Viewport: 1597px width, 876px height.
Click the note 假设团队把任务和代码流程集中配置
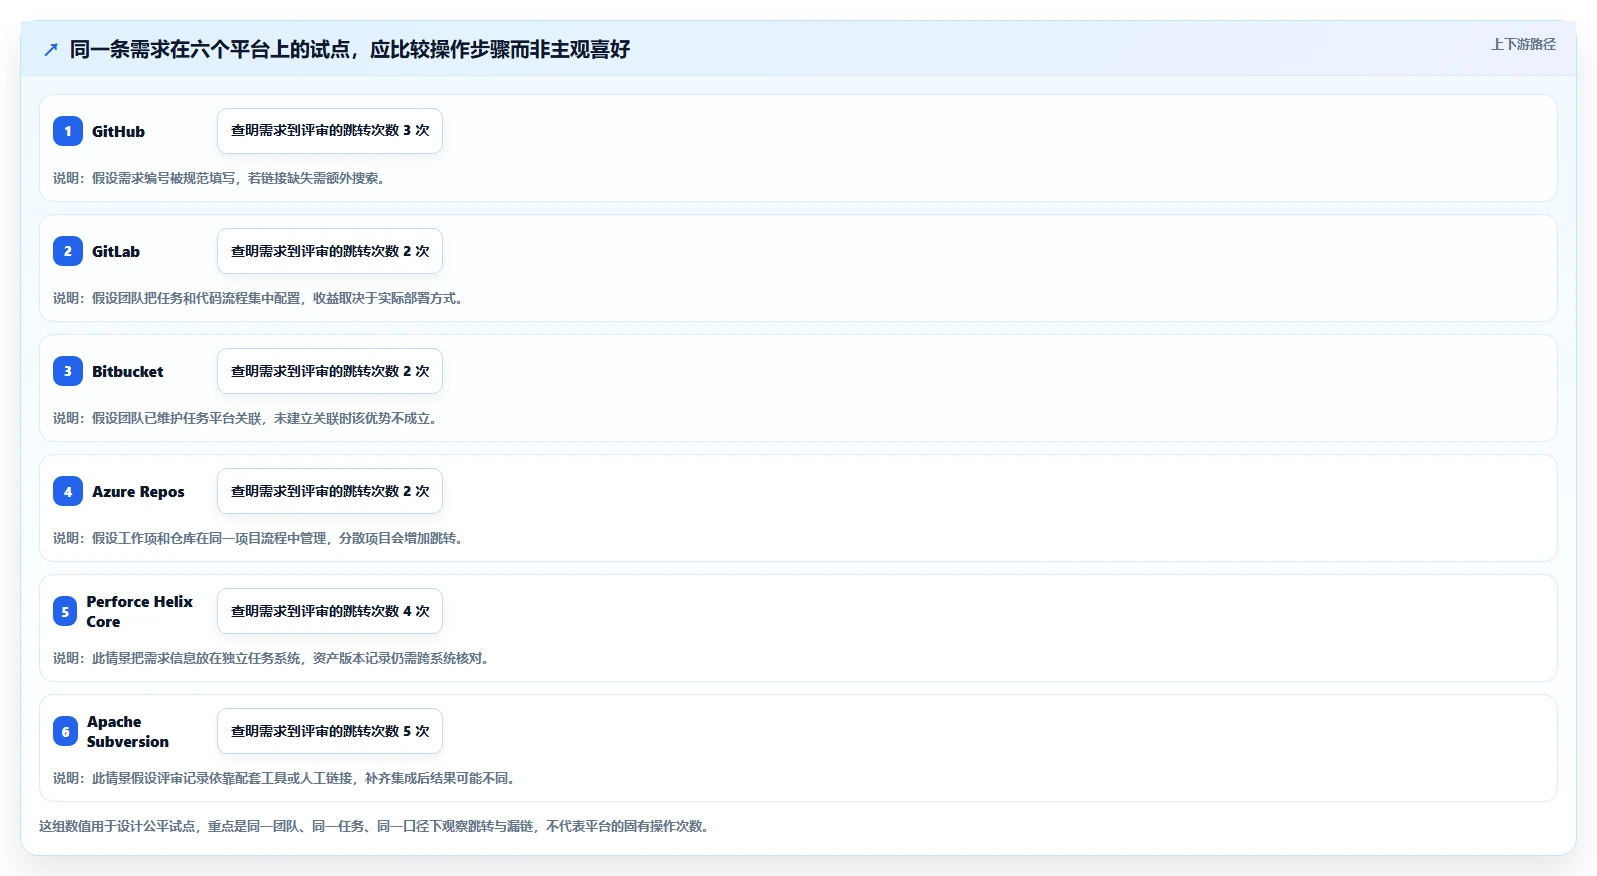[x=258, y=298]
